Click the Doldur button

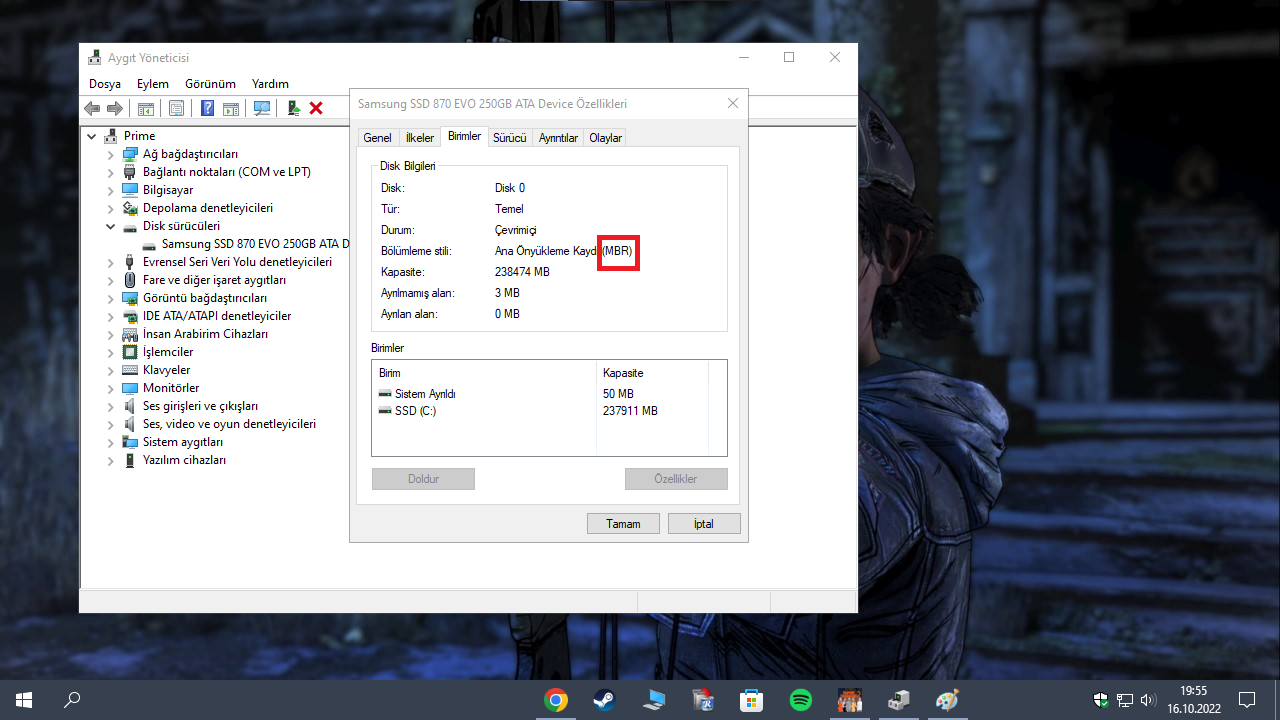coord(423,479)
